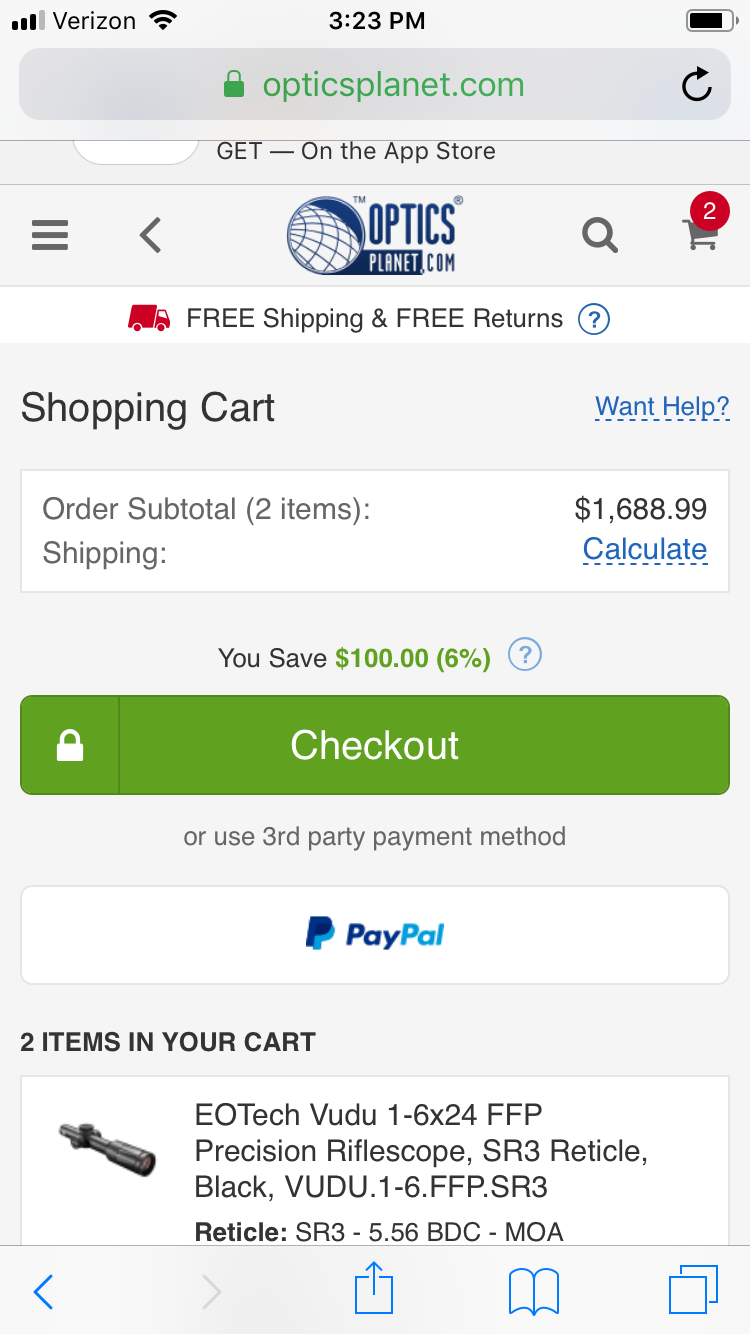Click the OpticsPlanet logo
The width and height of the screenshot is (750, 1334).
pyautogui.click(x=375, y=236)
